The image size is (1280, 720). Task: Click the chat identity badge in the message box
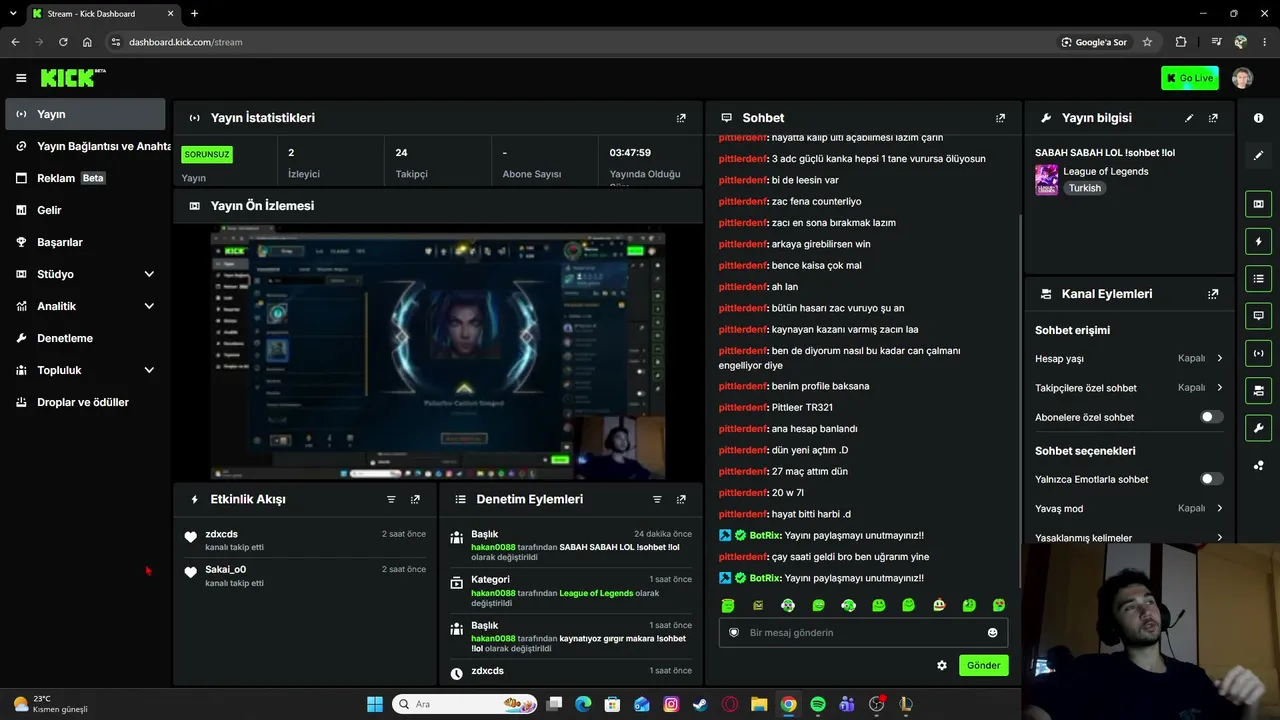coord(734,632)
